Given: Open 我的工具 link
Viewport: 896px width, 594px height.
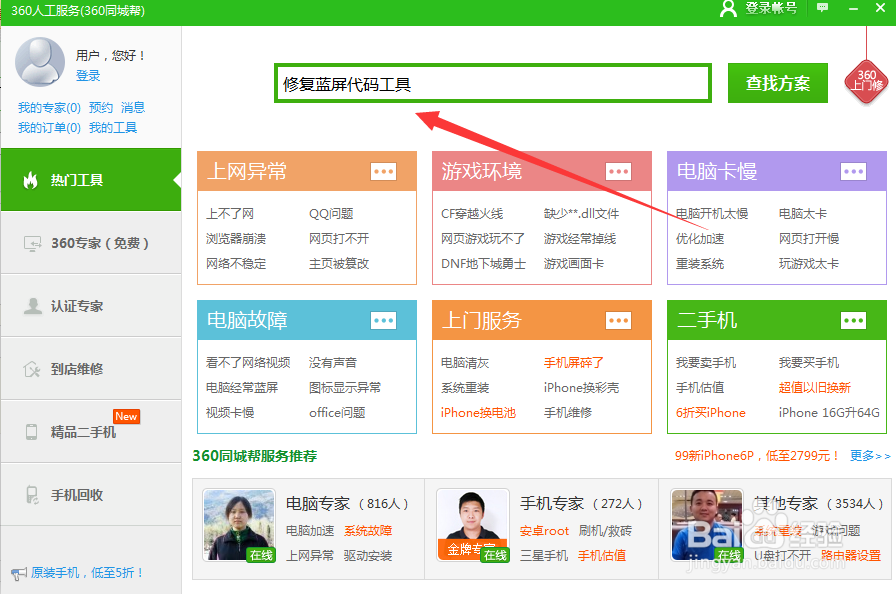Looking at the screenshot, I should [x=113, y=127].
